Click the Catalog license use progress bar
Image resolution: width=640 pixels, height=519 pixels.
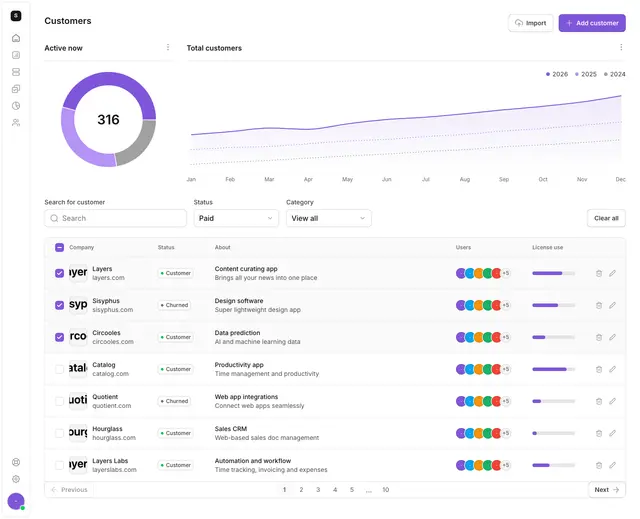553,369
